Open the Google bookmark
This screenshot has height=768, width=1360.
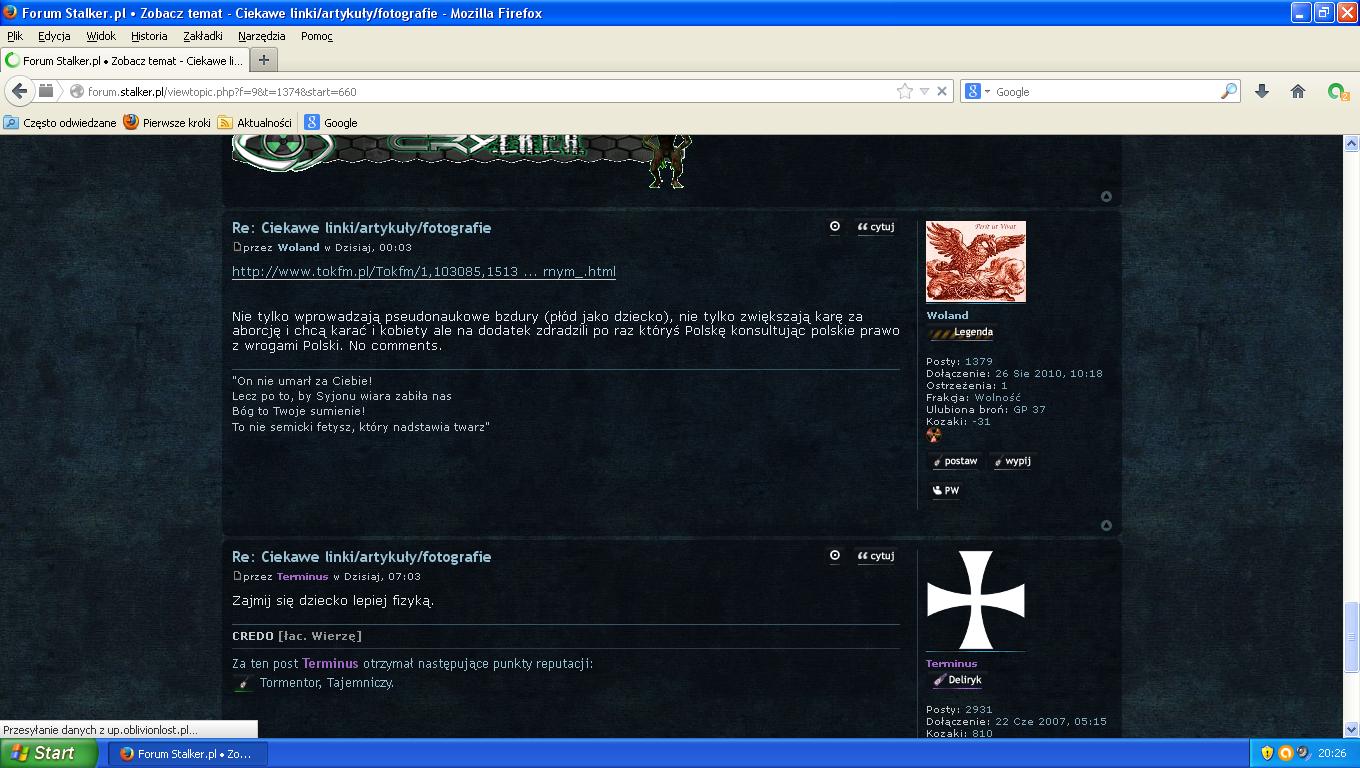pos(331,122)
